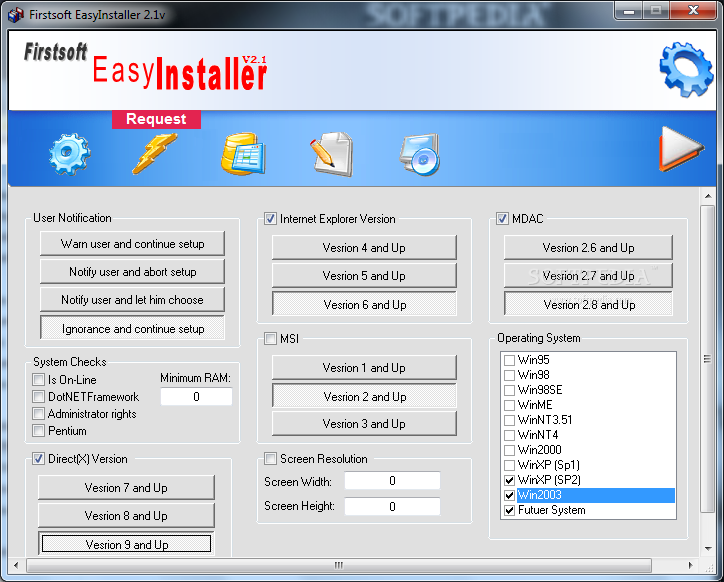Check WinNT4 in Operating System list
This screenshot has height=582, width=724.
pos(509,435)
